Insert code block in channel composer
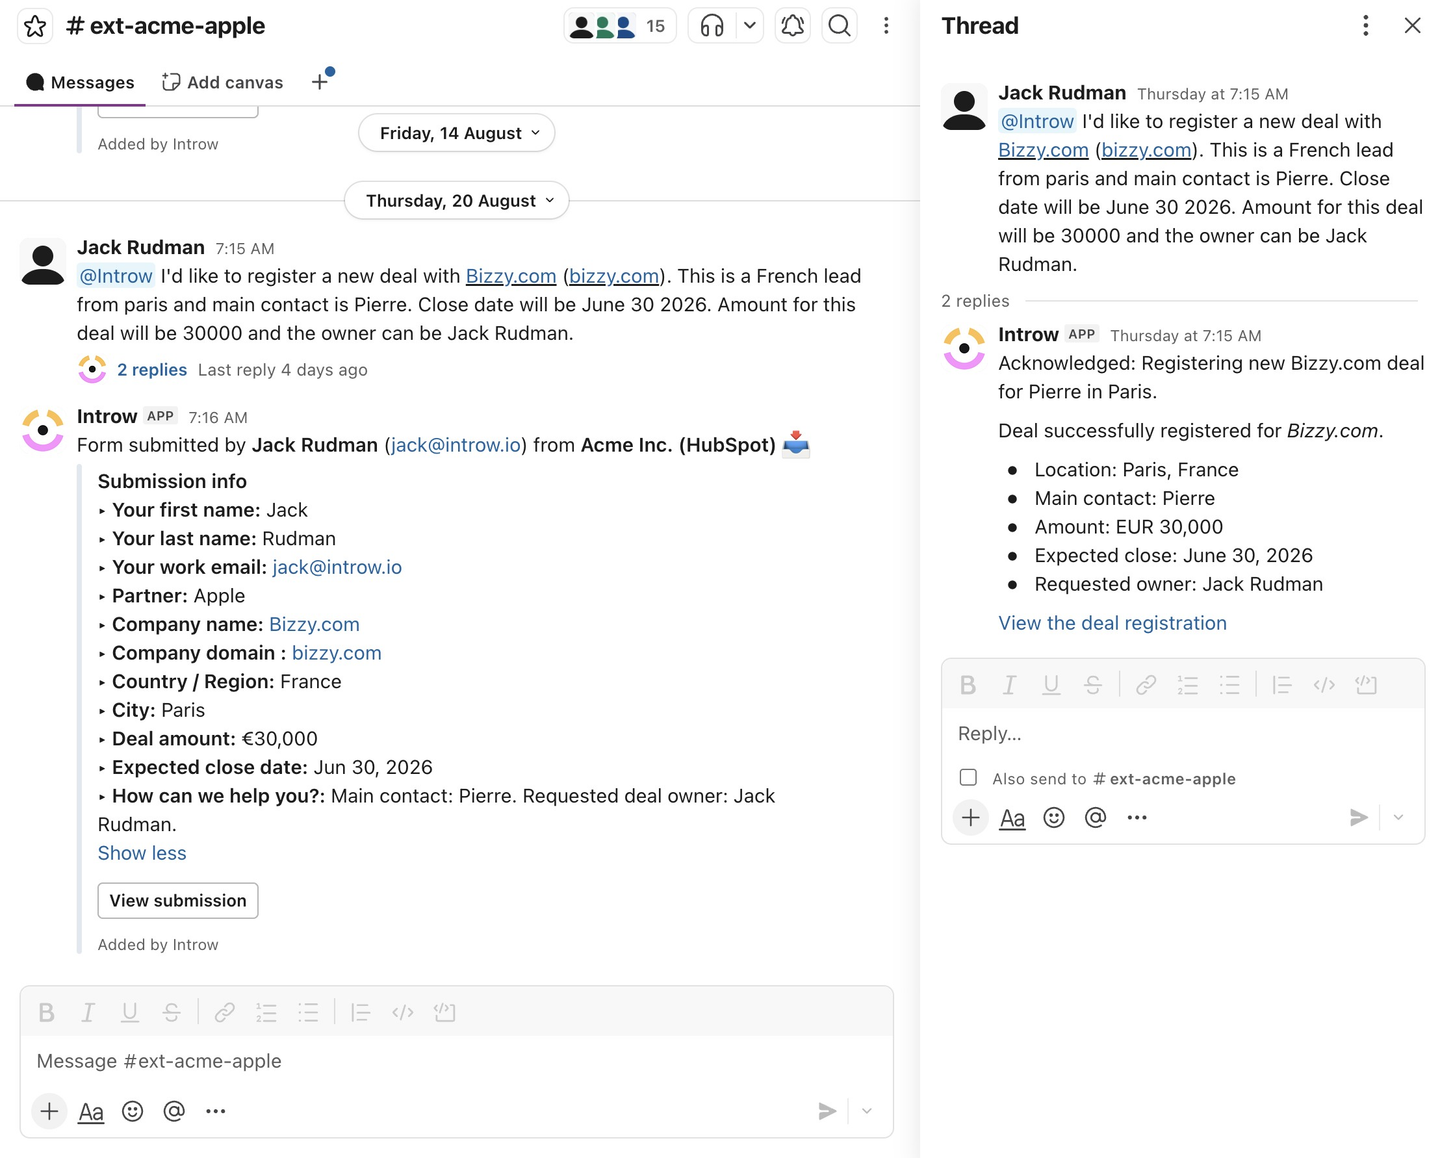 (445, 1012)
